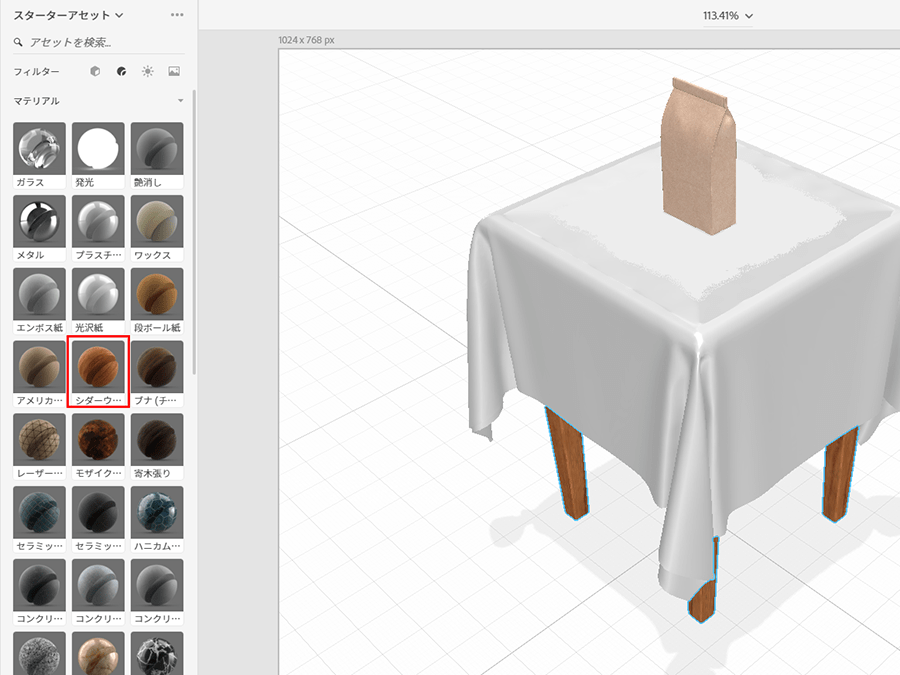Open the 113.41% zoom level dropdown
The image size is (900, 675).
pyautogui.click(x=727, y=16)
